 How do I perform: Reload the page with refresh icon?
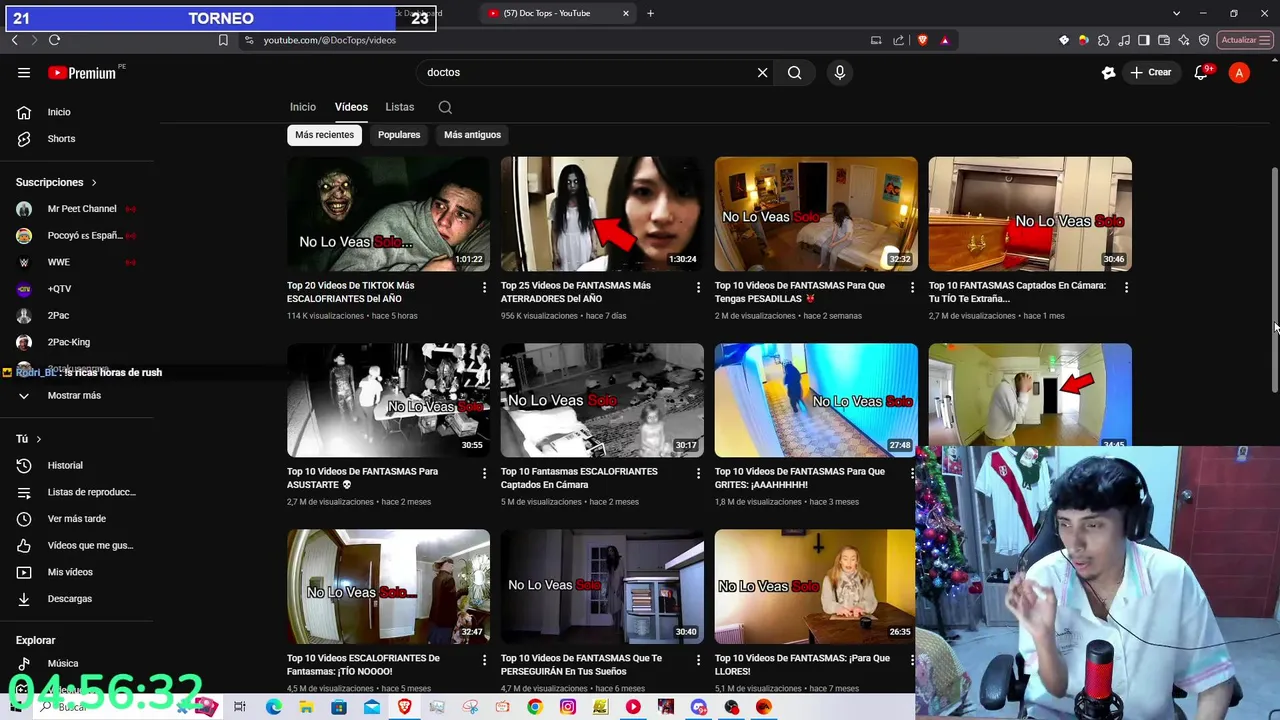54,40
